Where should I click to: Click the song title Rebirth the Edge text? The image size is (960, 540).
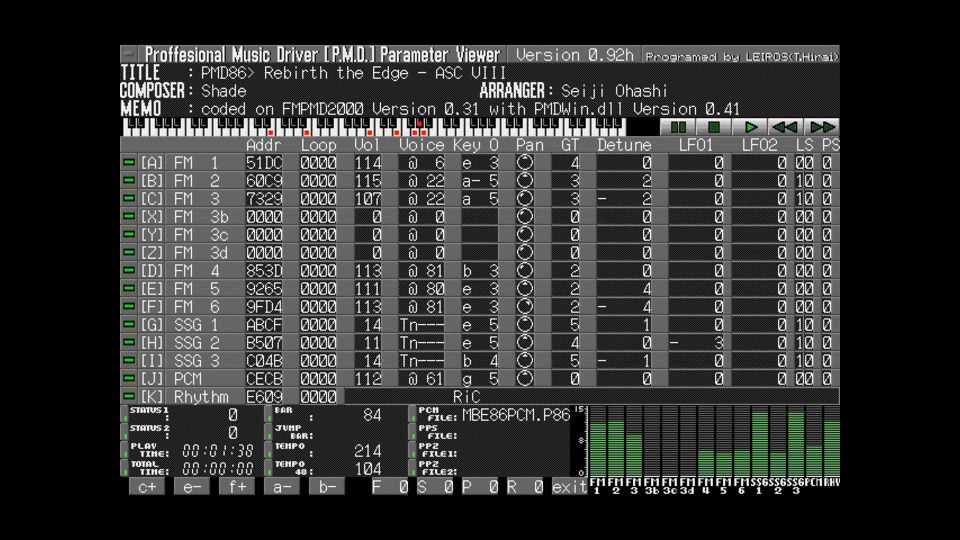(336, 73)
